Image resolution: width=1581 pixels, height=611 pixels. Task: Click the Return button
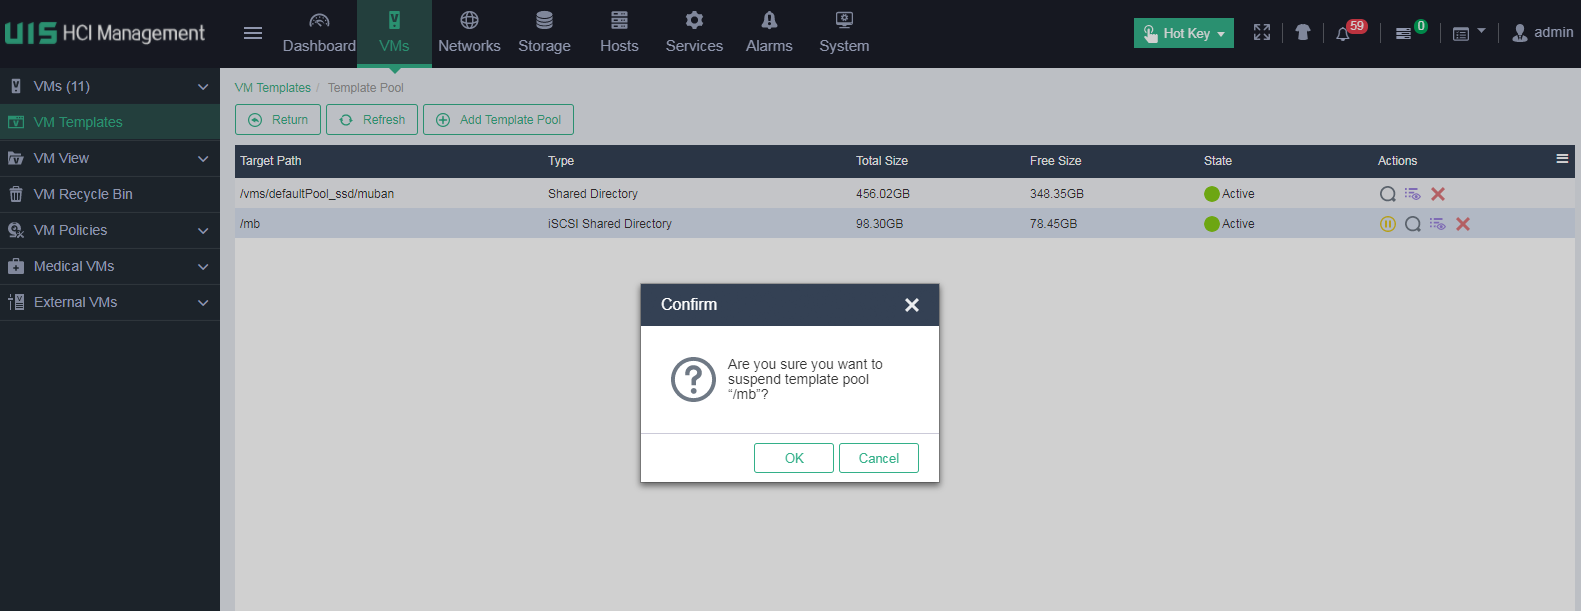tap(278, 119)
